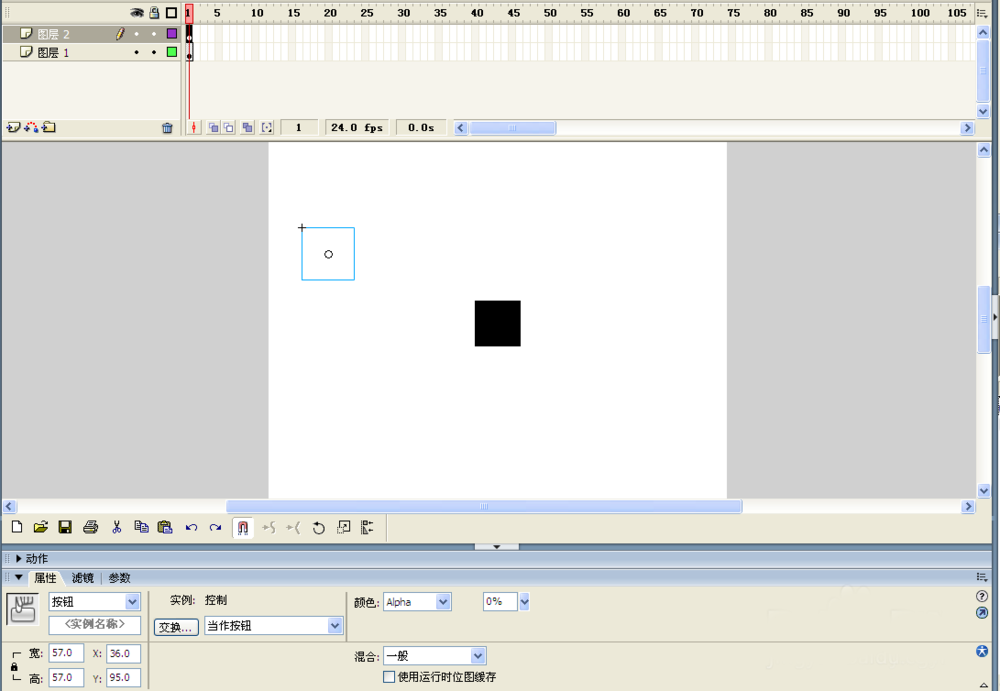Click the 0.0s elapsed time field

[421, 128]
